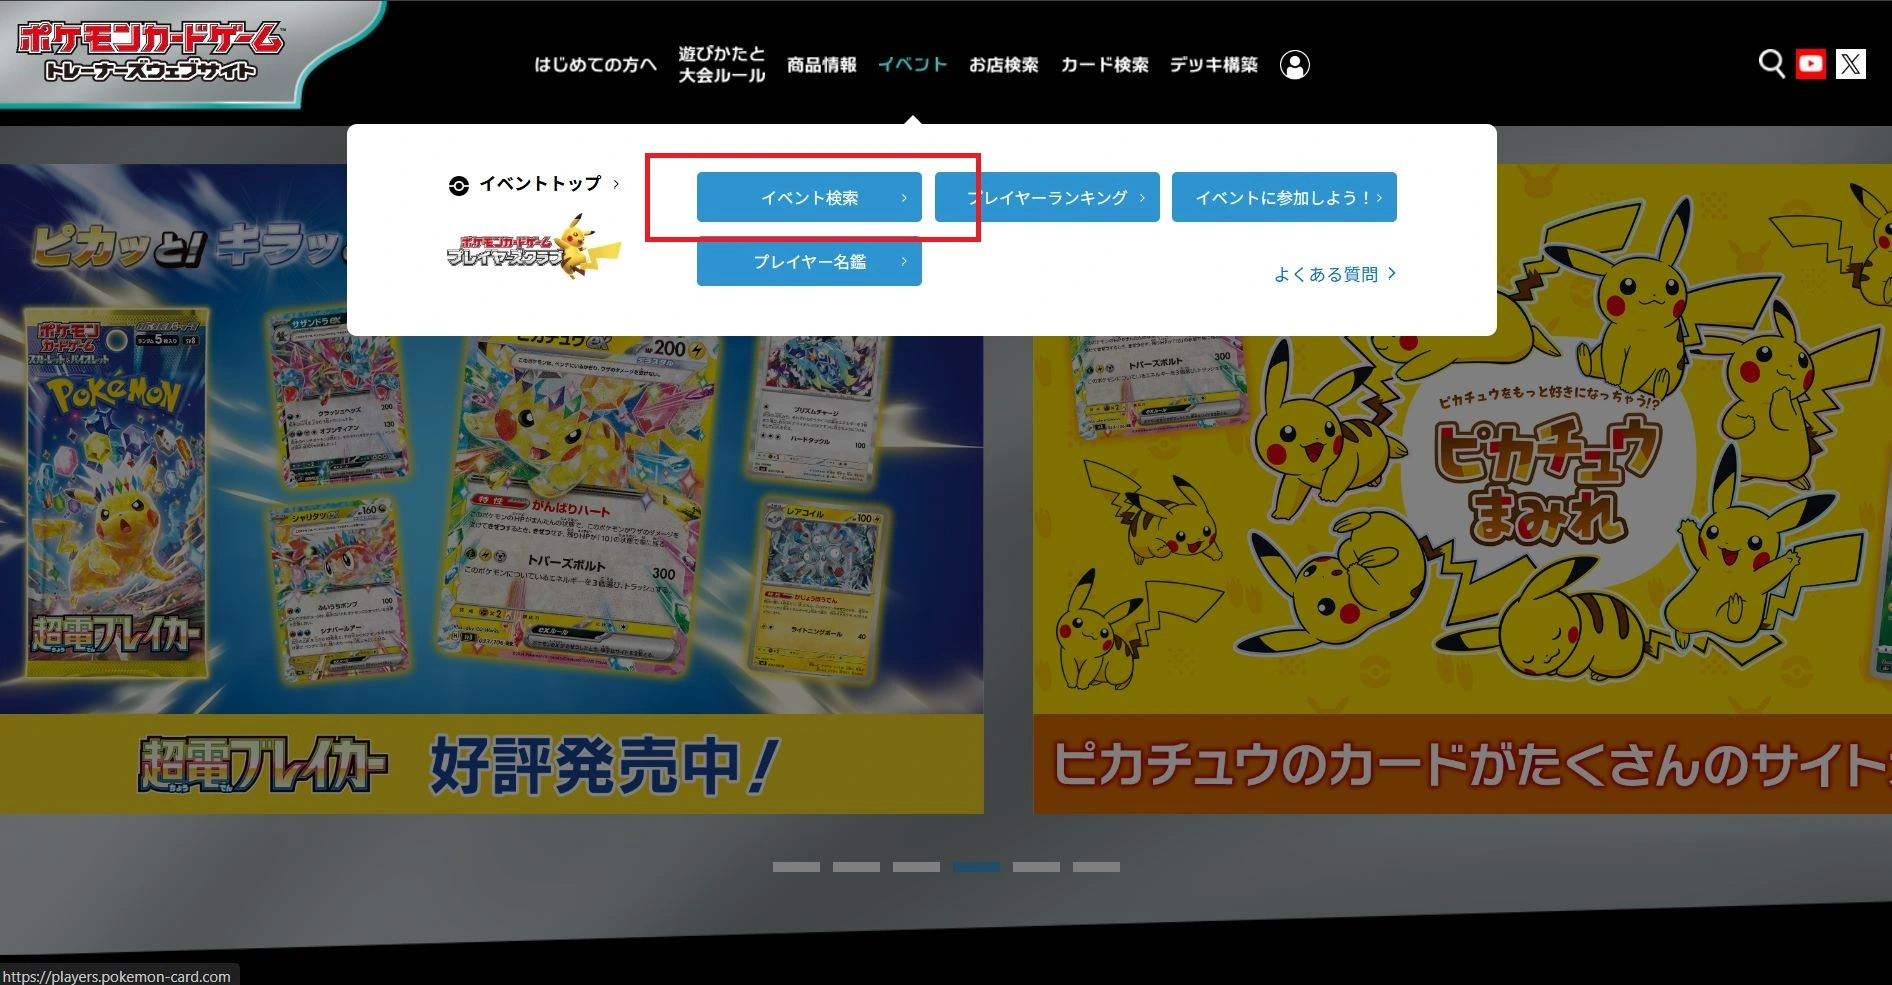Select the active fourth carousel indicator
Screen dimensions: 1892x985
[x=976, y=867]
